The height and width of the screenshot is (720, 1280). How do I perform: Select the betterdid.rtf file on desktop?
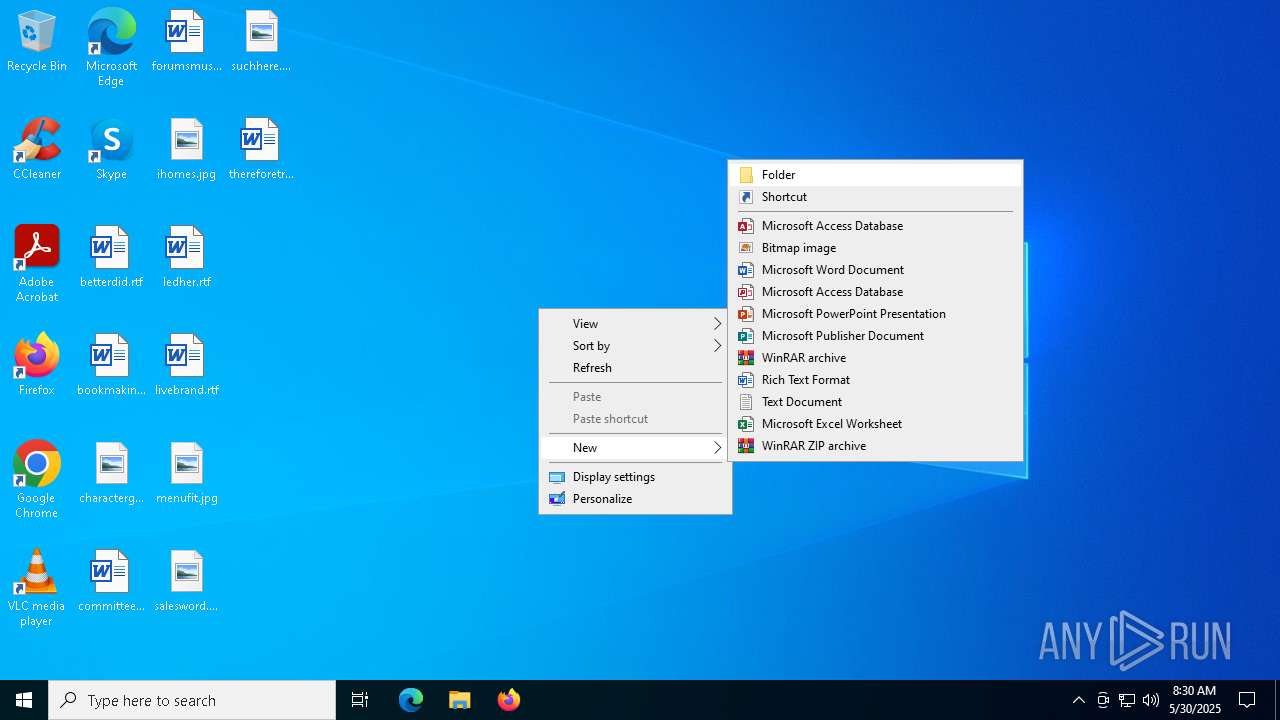click(x=111, y=258)
